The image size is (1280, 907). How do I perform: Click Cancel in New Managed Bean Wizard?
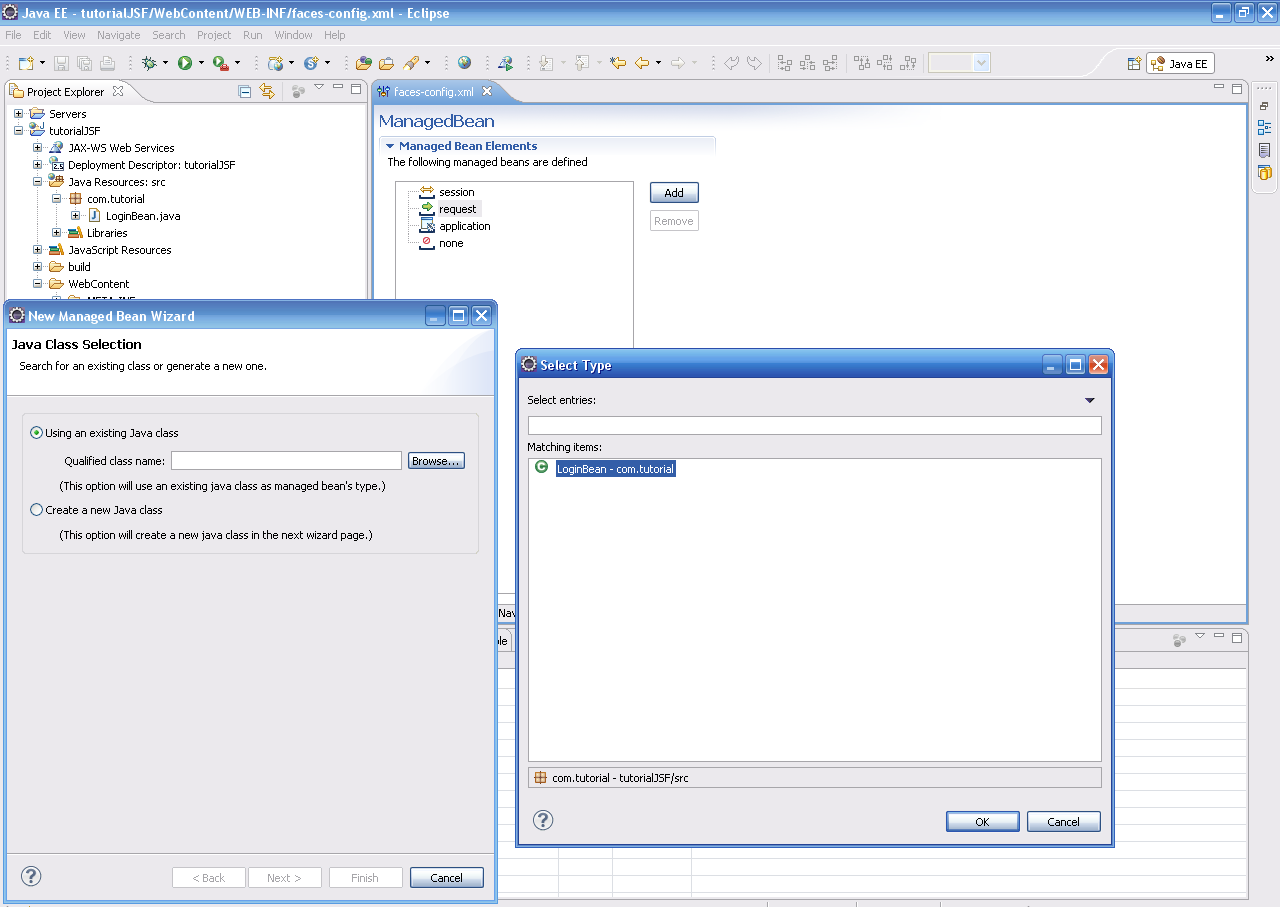(446, 877)
